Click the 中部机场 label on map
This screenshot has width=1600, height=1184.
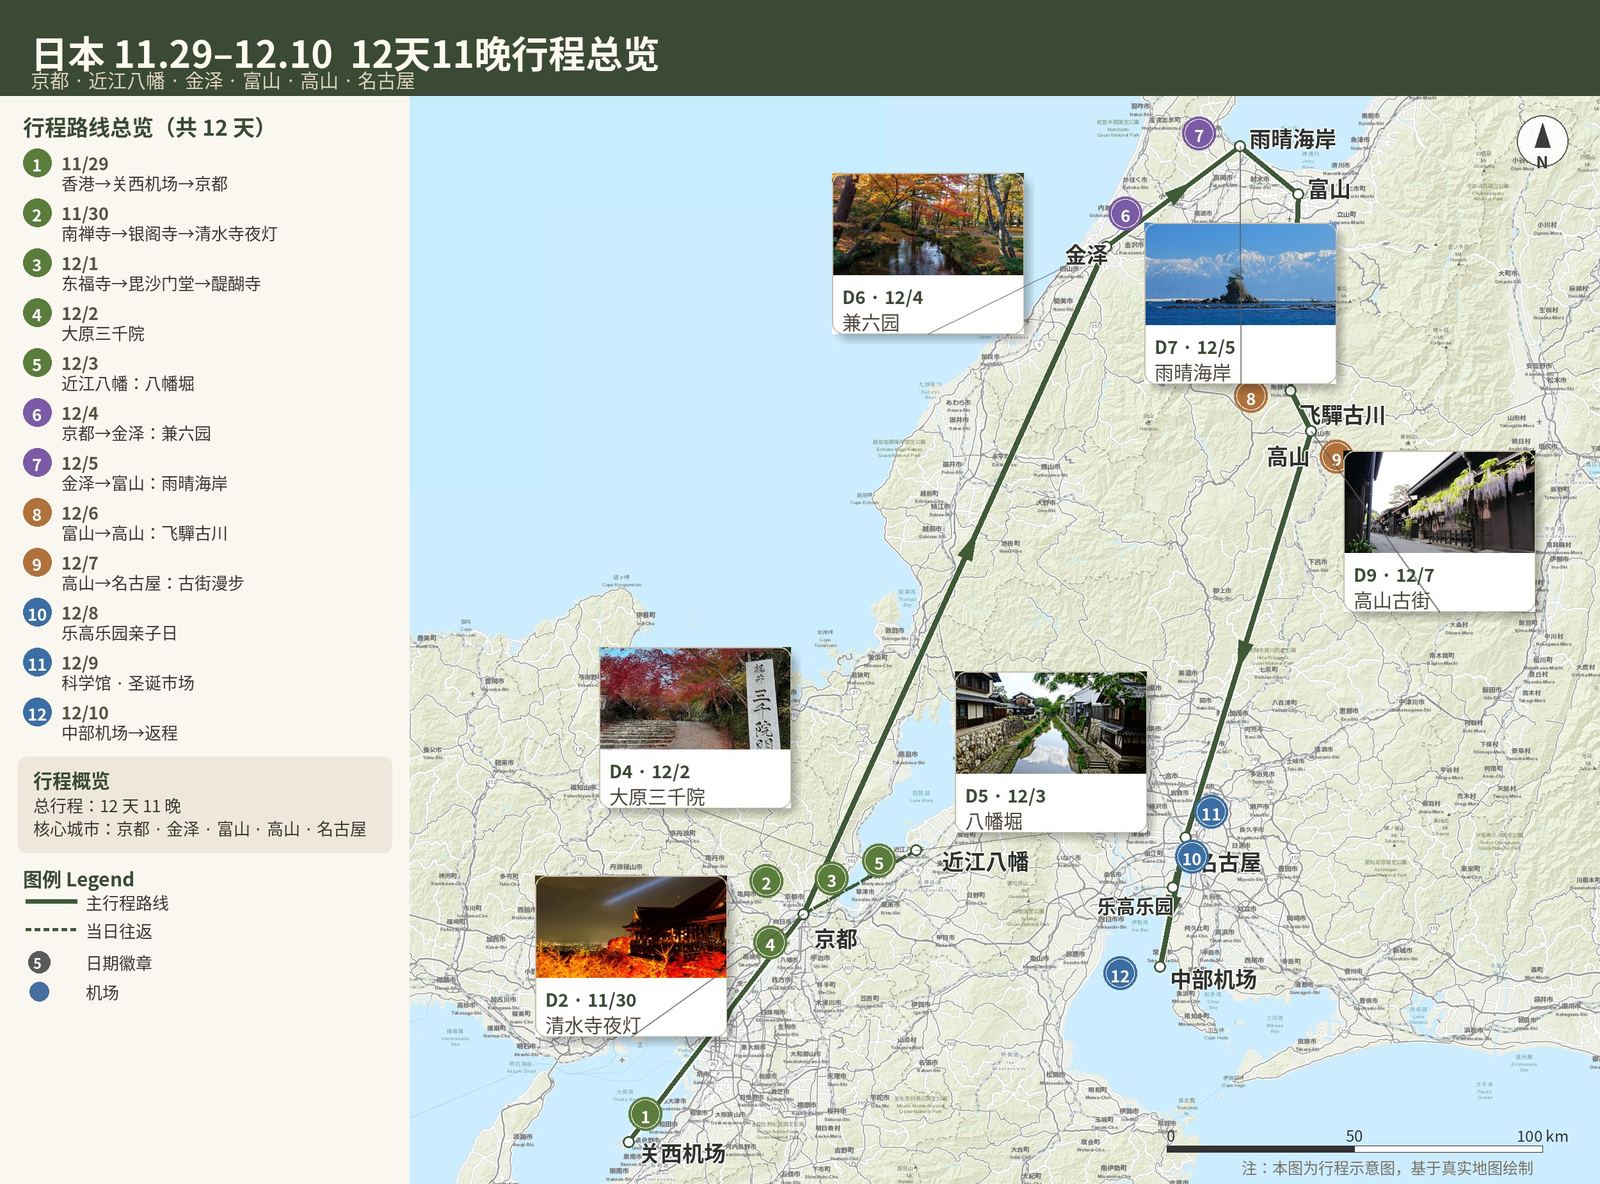coord(1213,980)
